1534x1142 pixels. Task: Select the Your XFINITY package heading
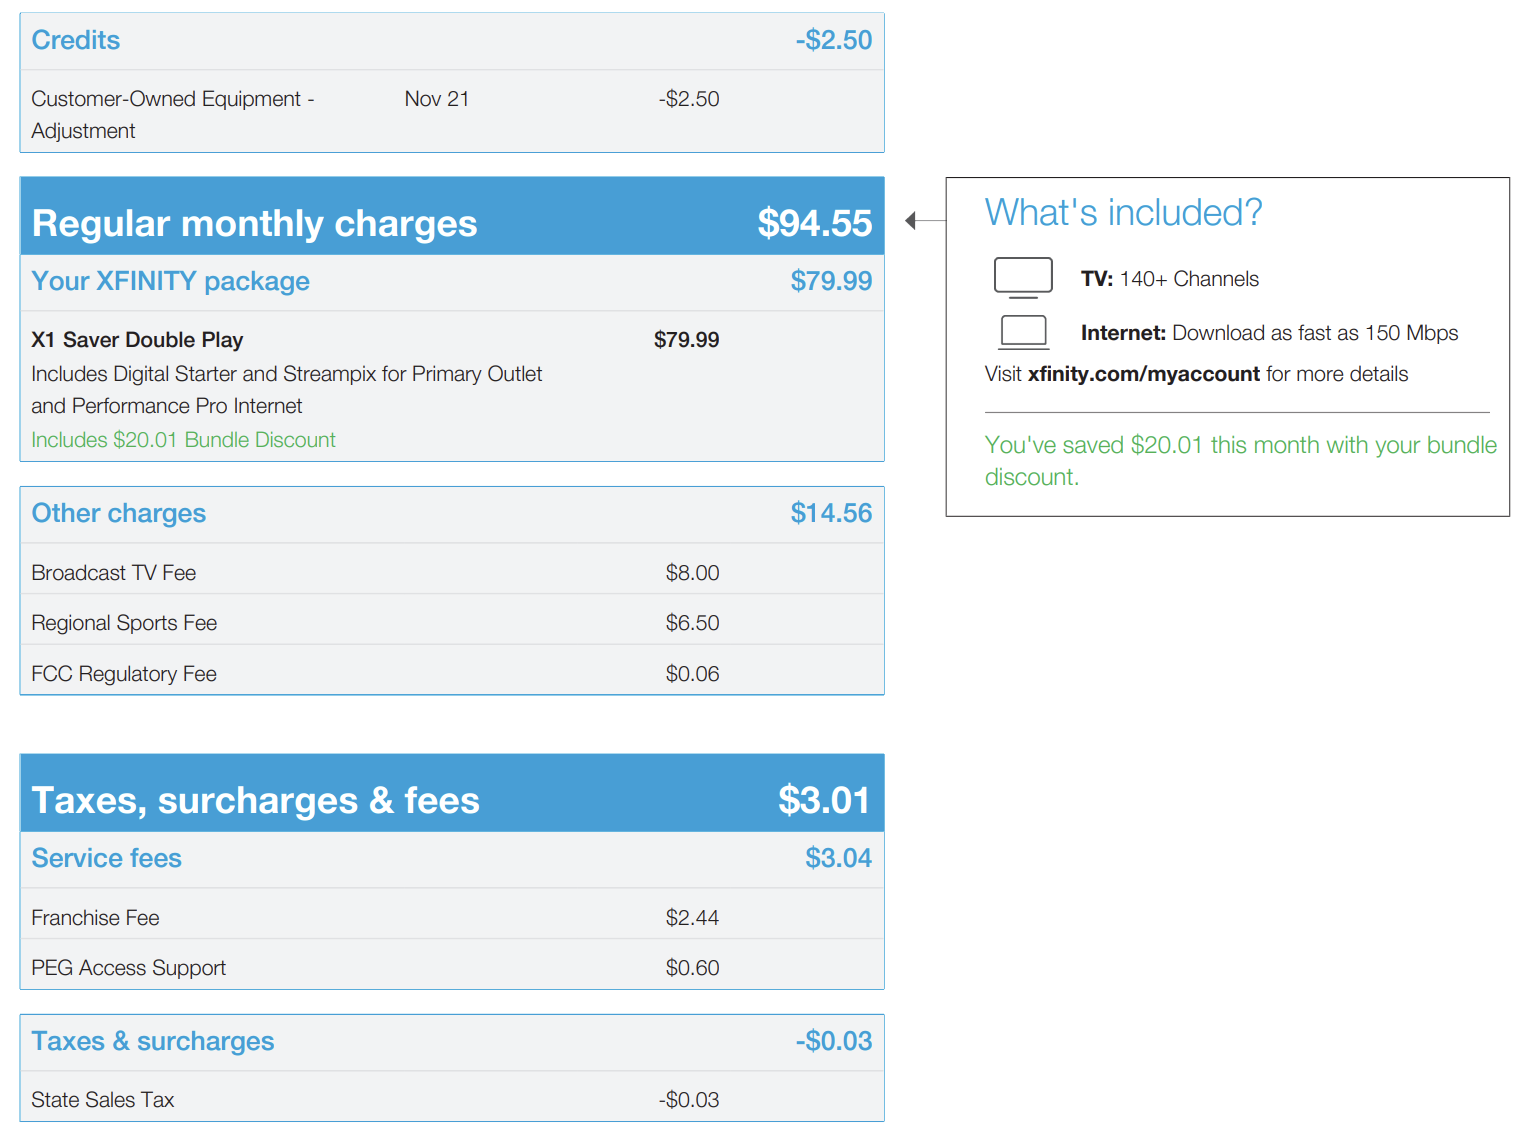170,281
